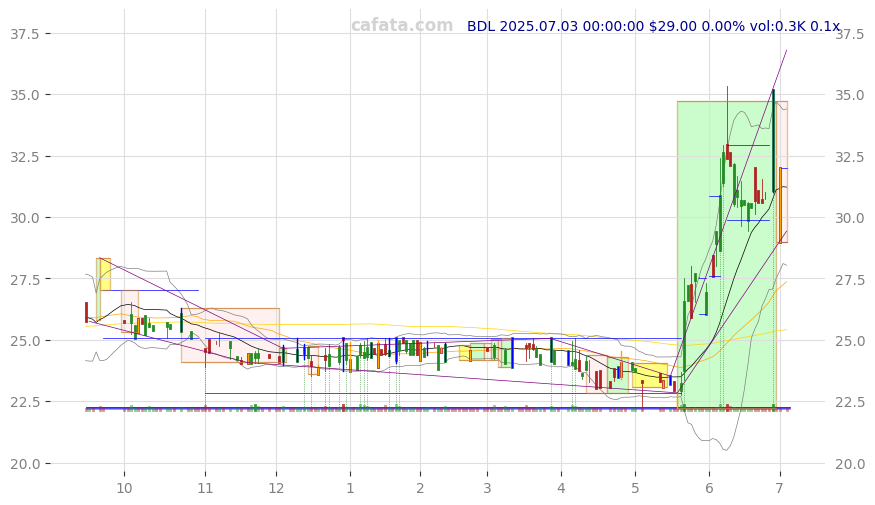
Task: Click 27.5 on the right price axis
Action: pyautogui.click(x=850, y=279)
